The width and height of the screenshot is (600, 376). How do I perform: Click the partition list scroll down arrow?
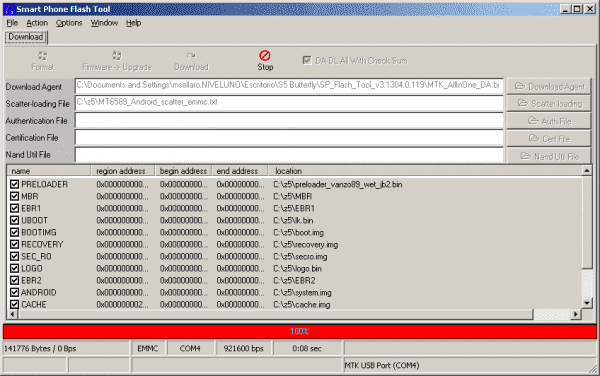(587, 303)
